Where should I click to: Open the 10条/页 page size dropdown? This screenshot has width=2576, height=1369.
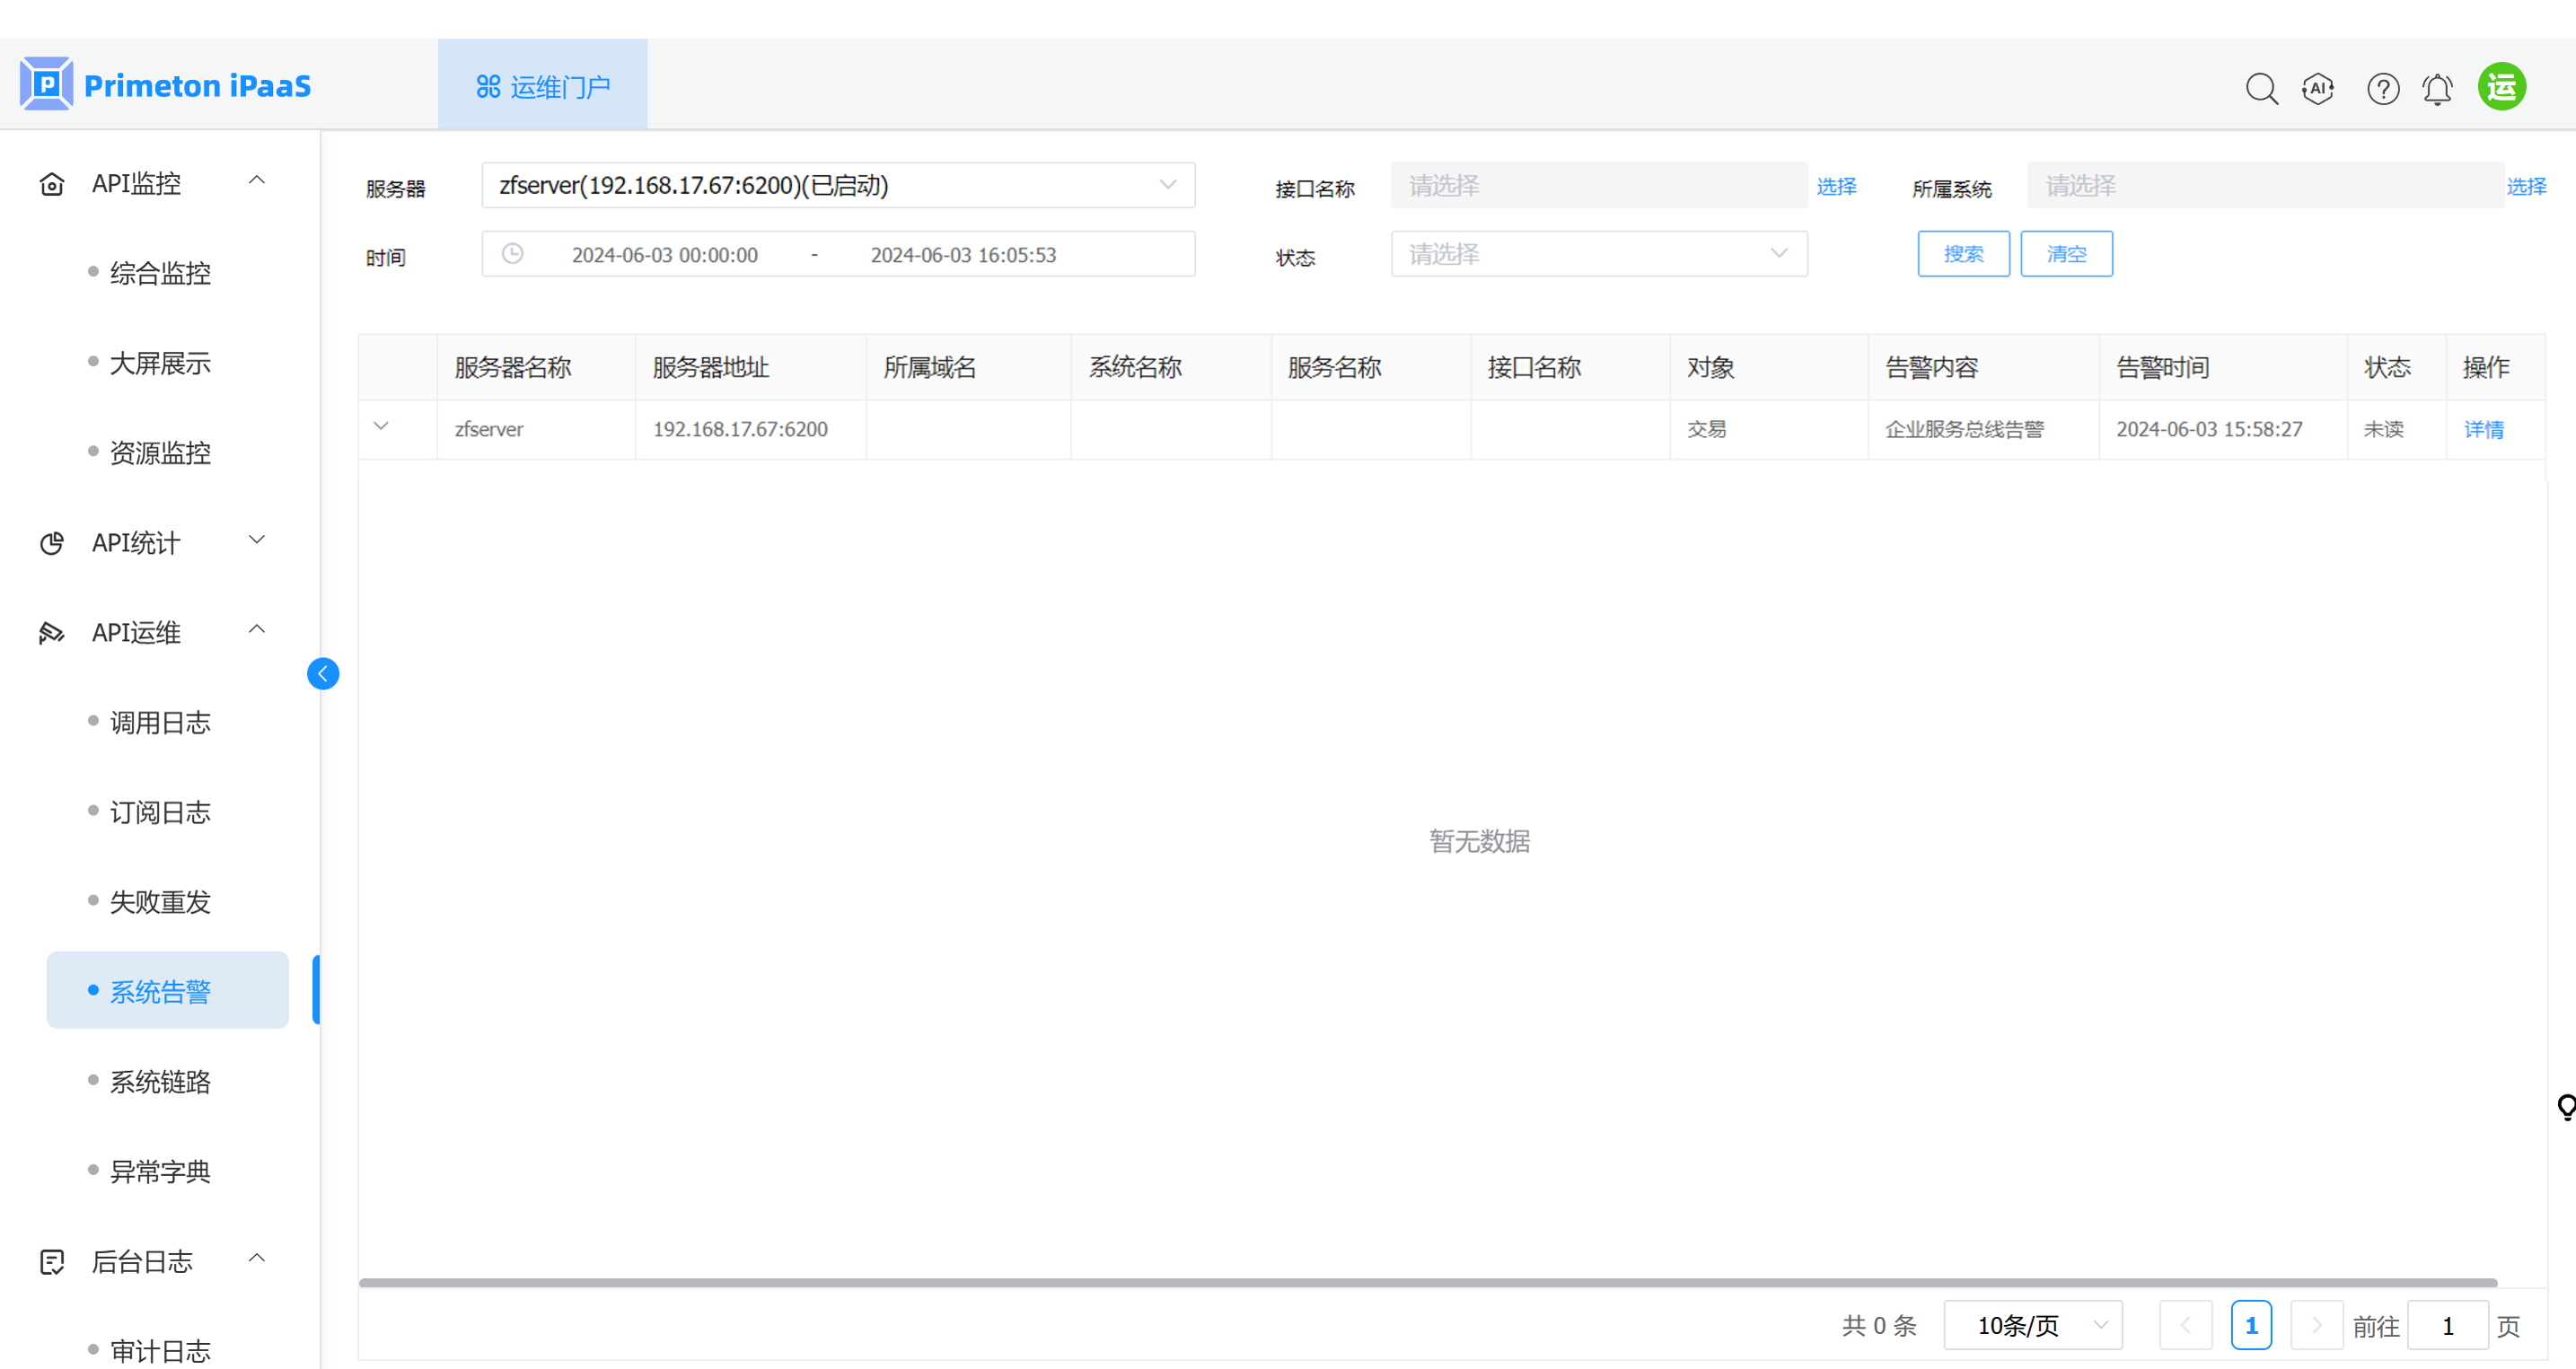pyautogui.click(x=2032, y=1325)
